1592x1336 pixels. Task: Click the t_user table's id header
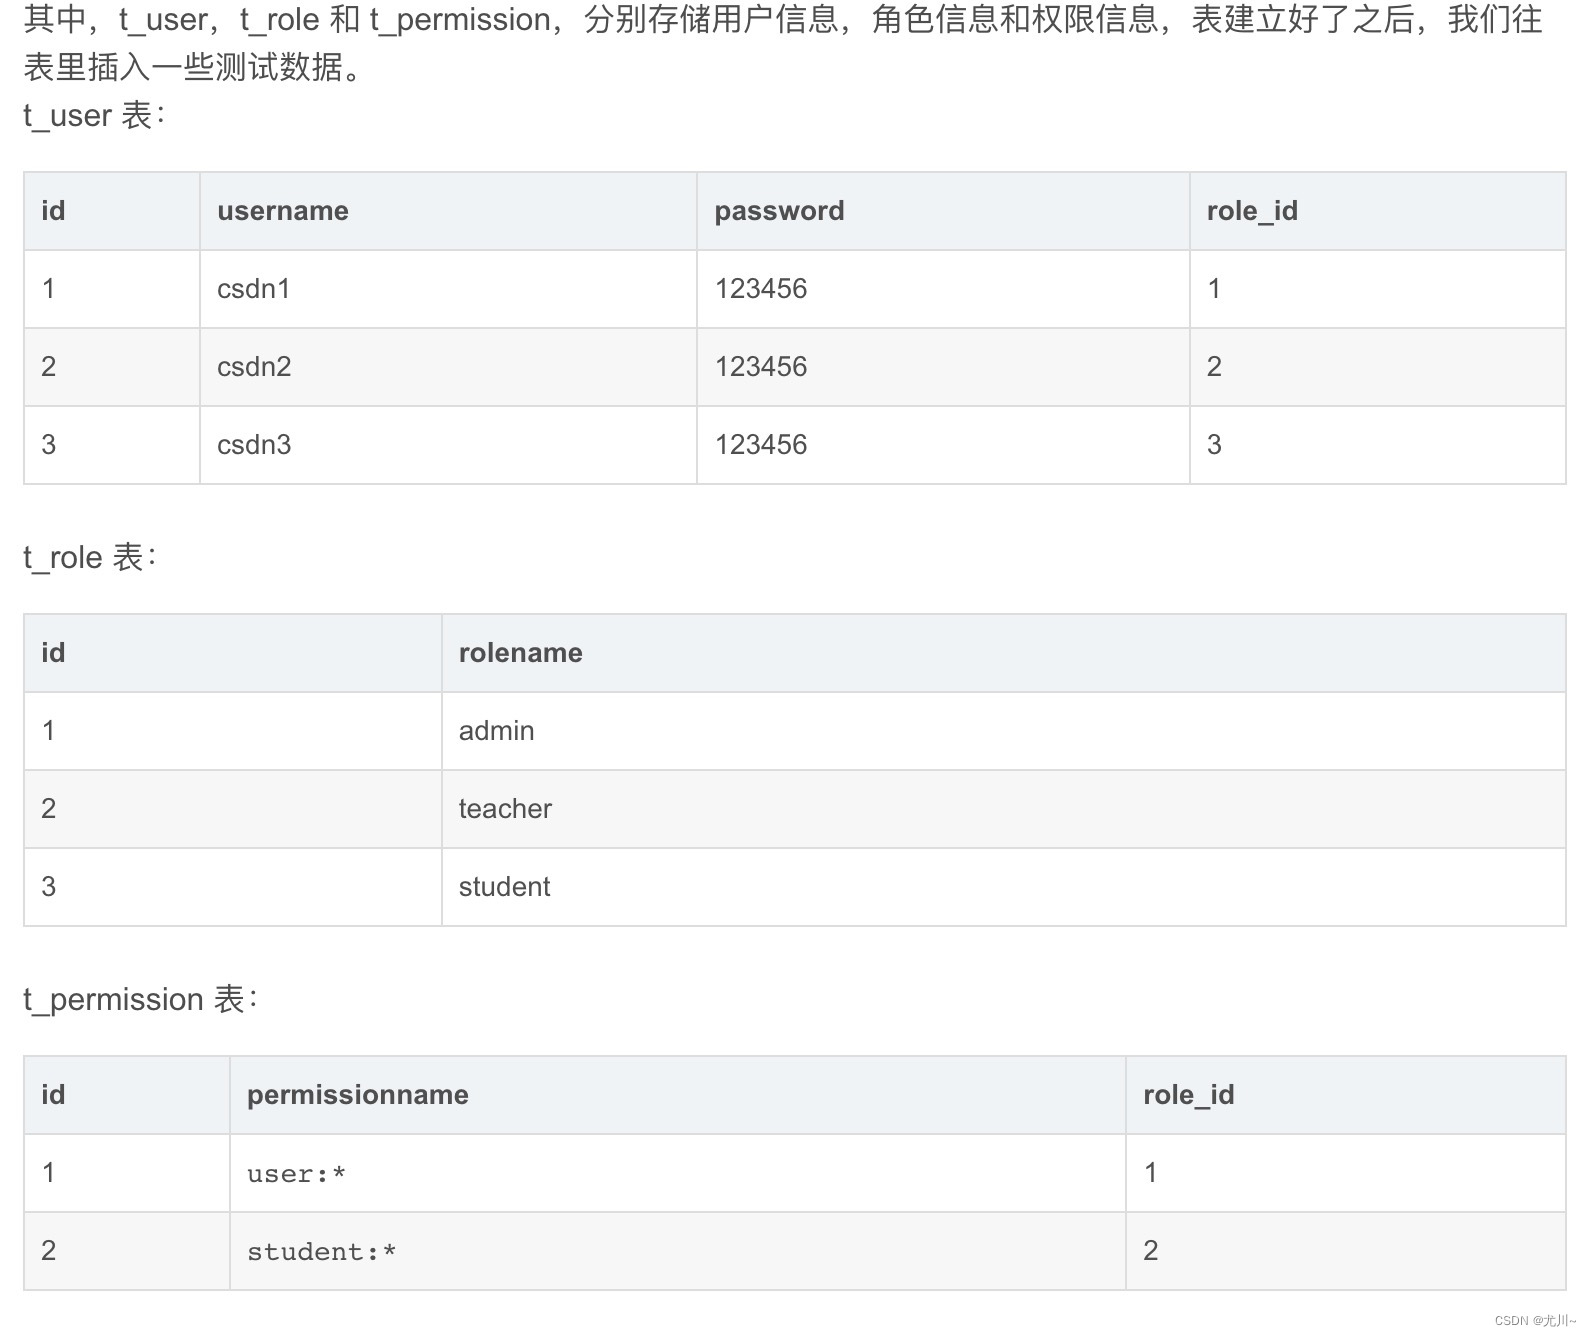[x=112, y=211]
